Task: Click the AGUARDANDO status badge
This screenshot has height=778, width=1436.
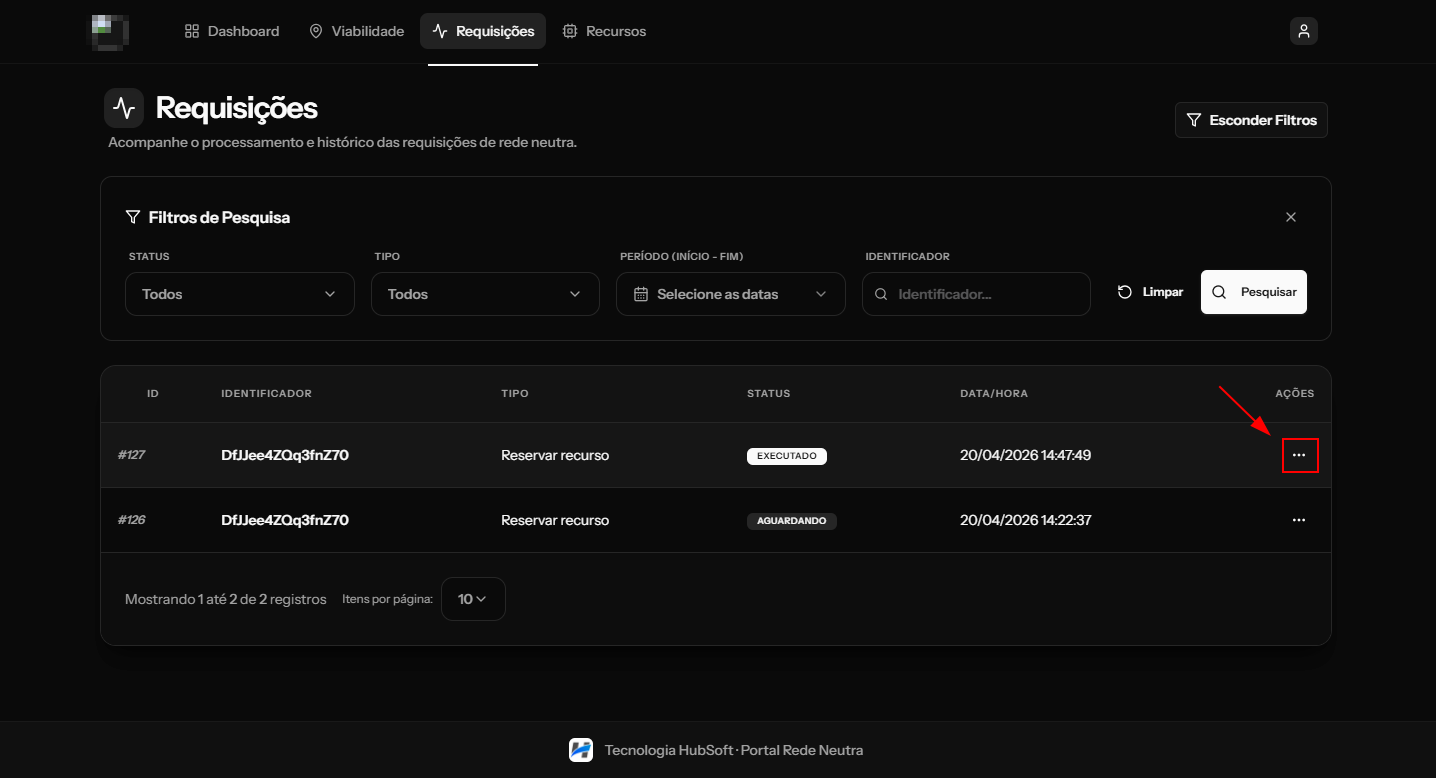Action: (792, 521)
